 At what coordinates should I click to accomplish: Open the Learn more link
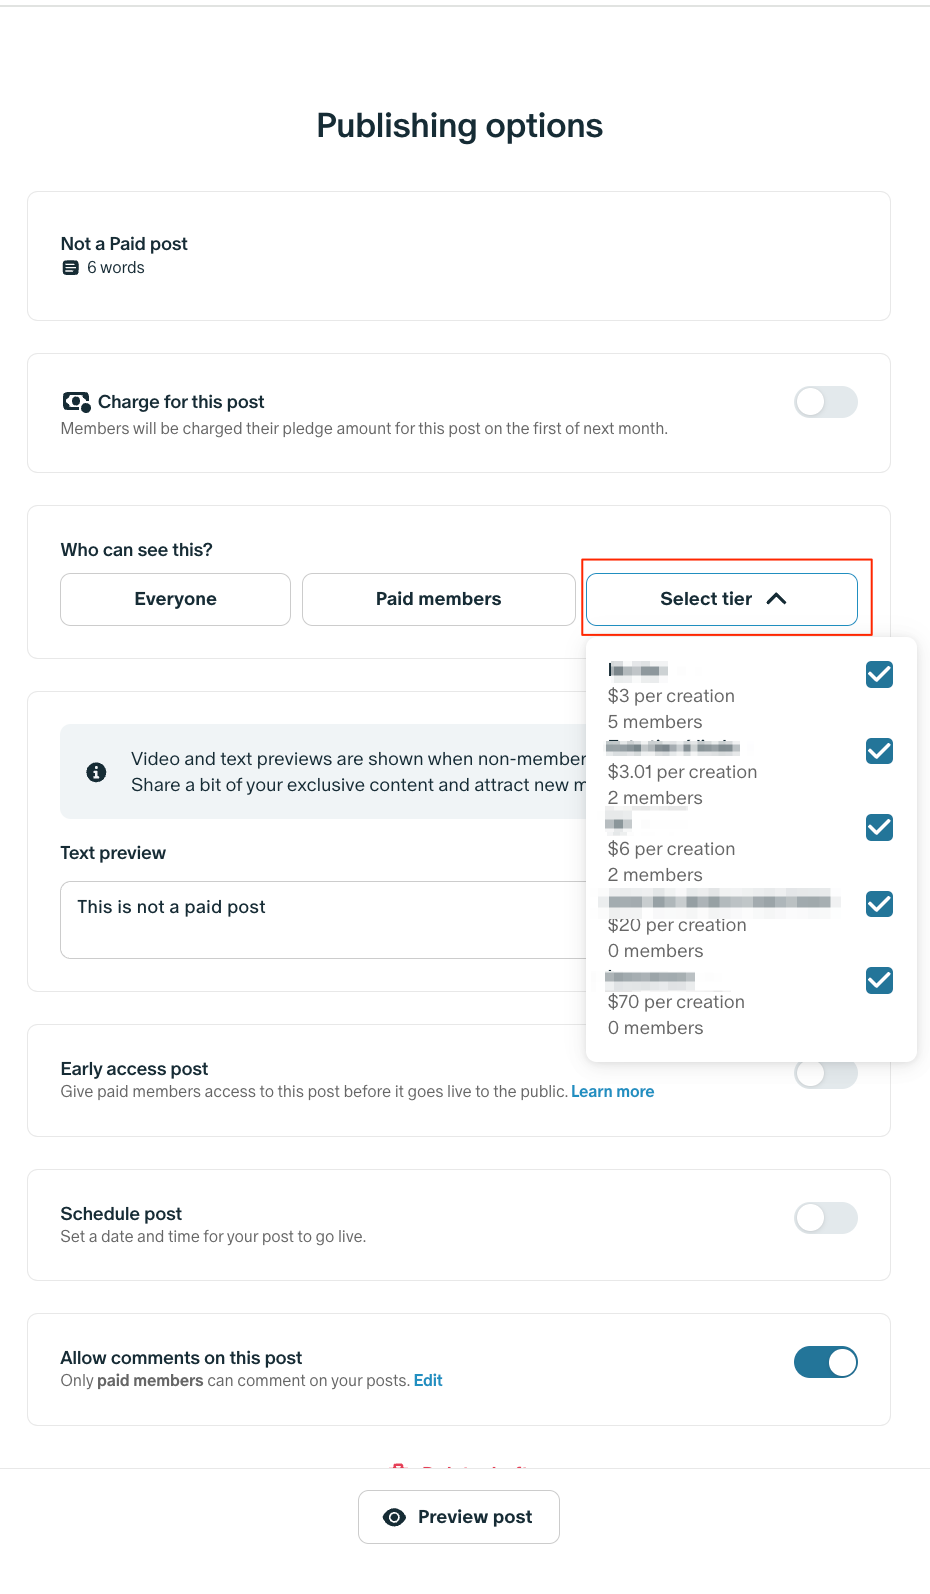[612, 1092]
